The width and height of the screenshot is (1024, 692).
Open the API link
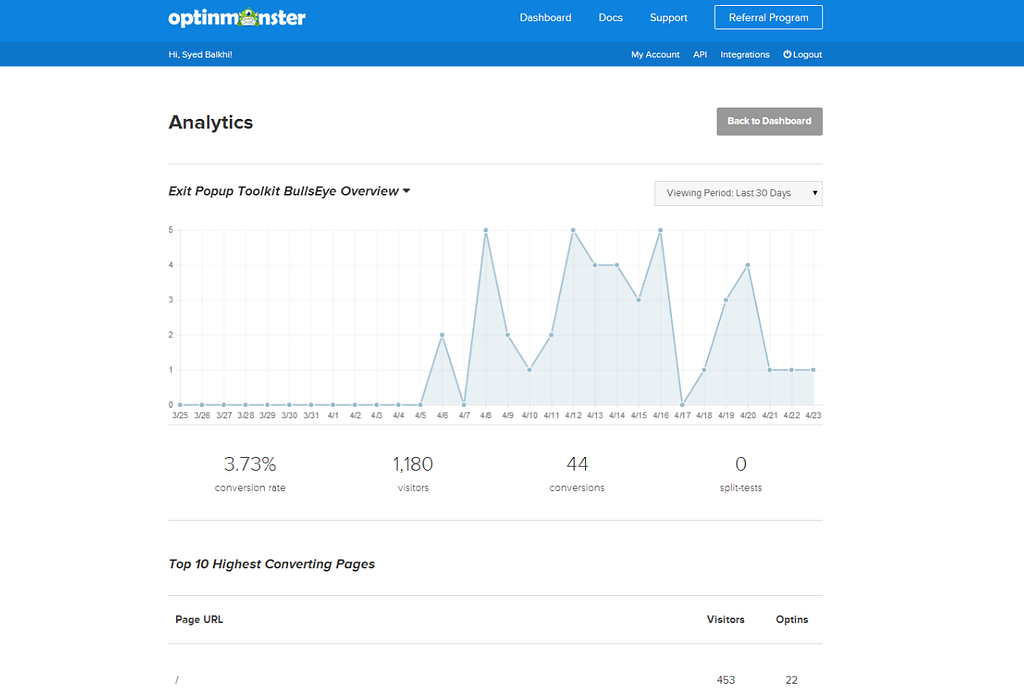pos(700,55)
